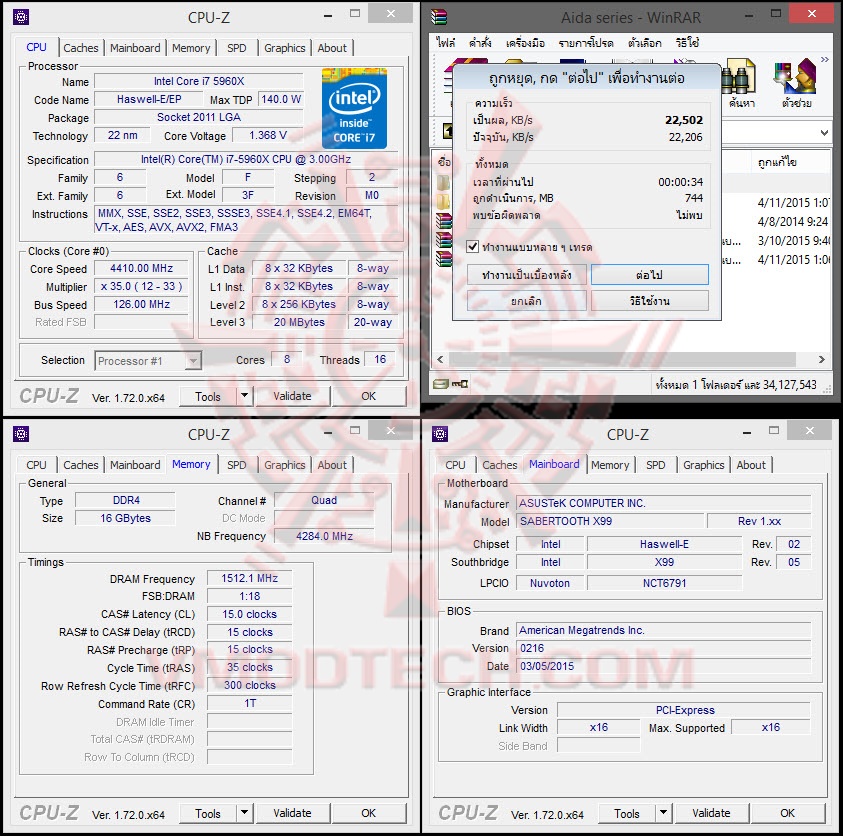The height and width of the screenshot is (836, 843).
Task: Open the Tools dropdown arrow in the Mainboard window
Action: click(x=663, y=813)
